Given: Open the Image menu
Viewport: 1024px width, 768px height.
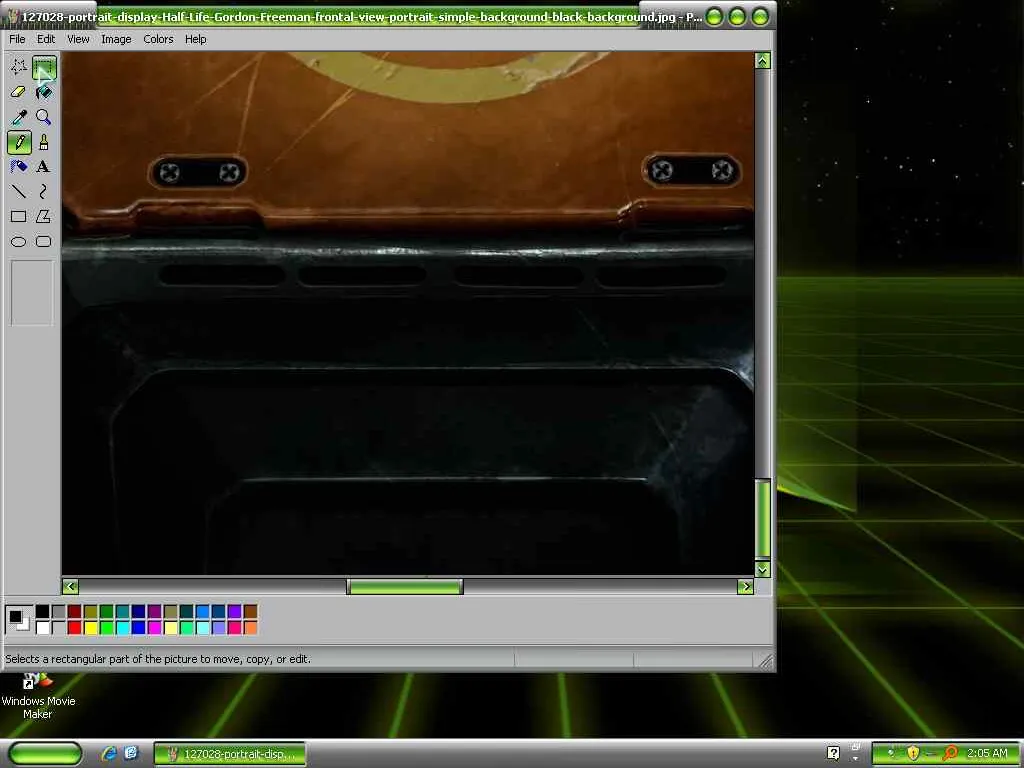Looking at the screenshot, I should click(116, 39).
